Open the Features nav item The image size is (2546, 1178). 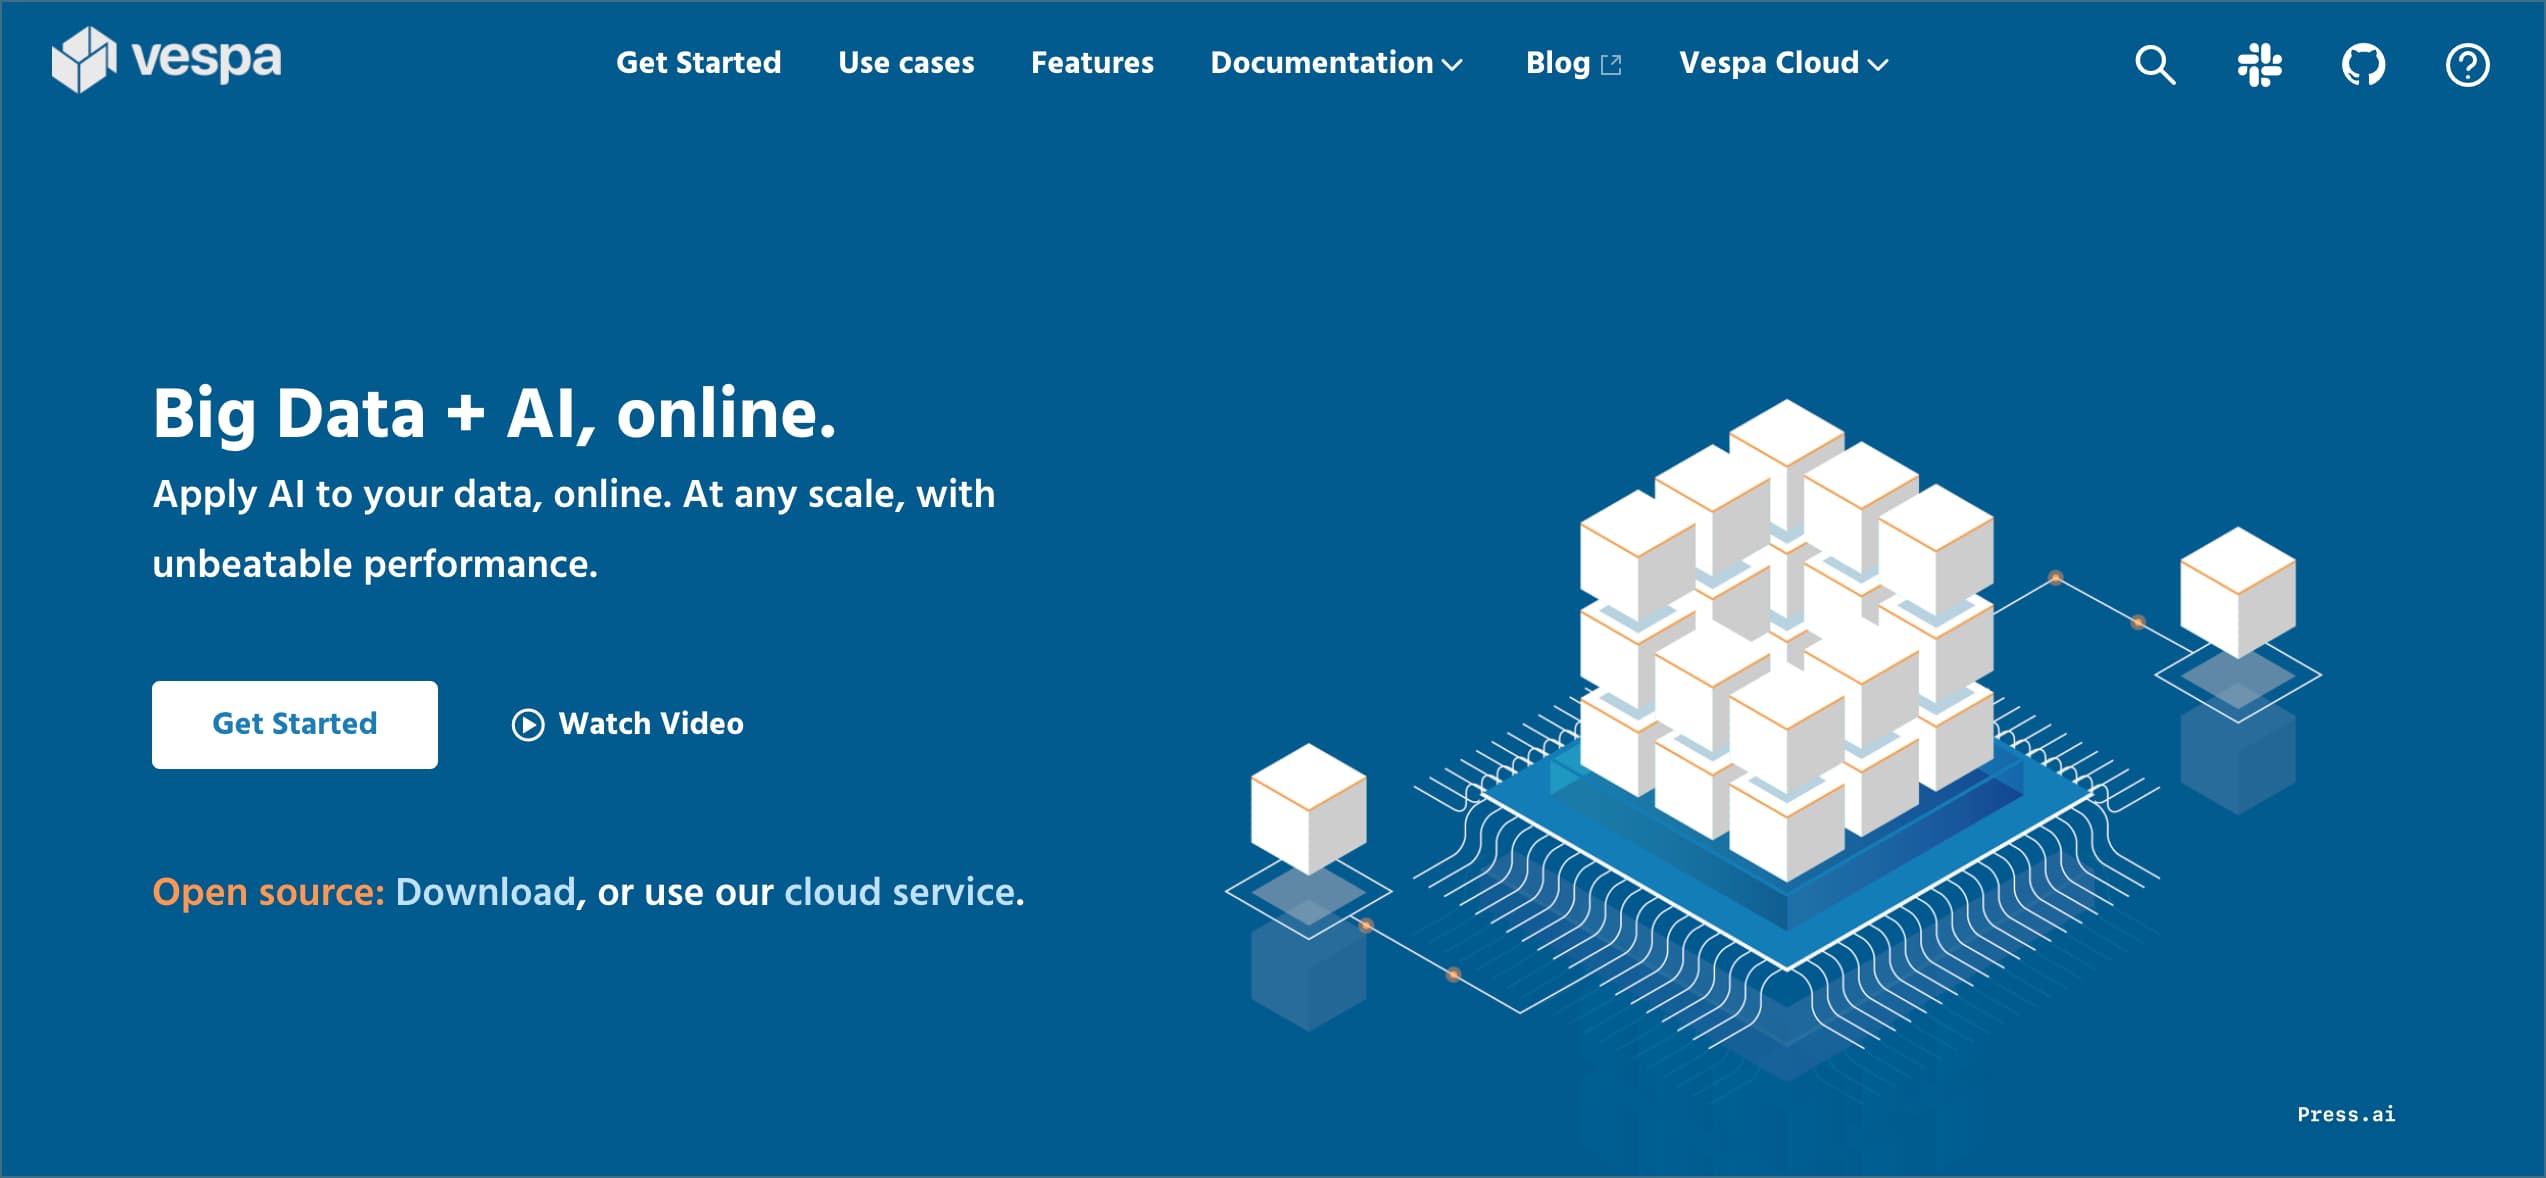click(x=1092, y=63)
